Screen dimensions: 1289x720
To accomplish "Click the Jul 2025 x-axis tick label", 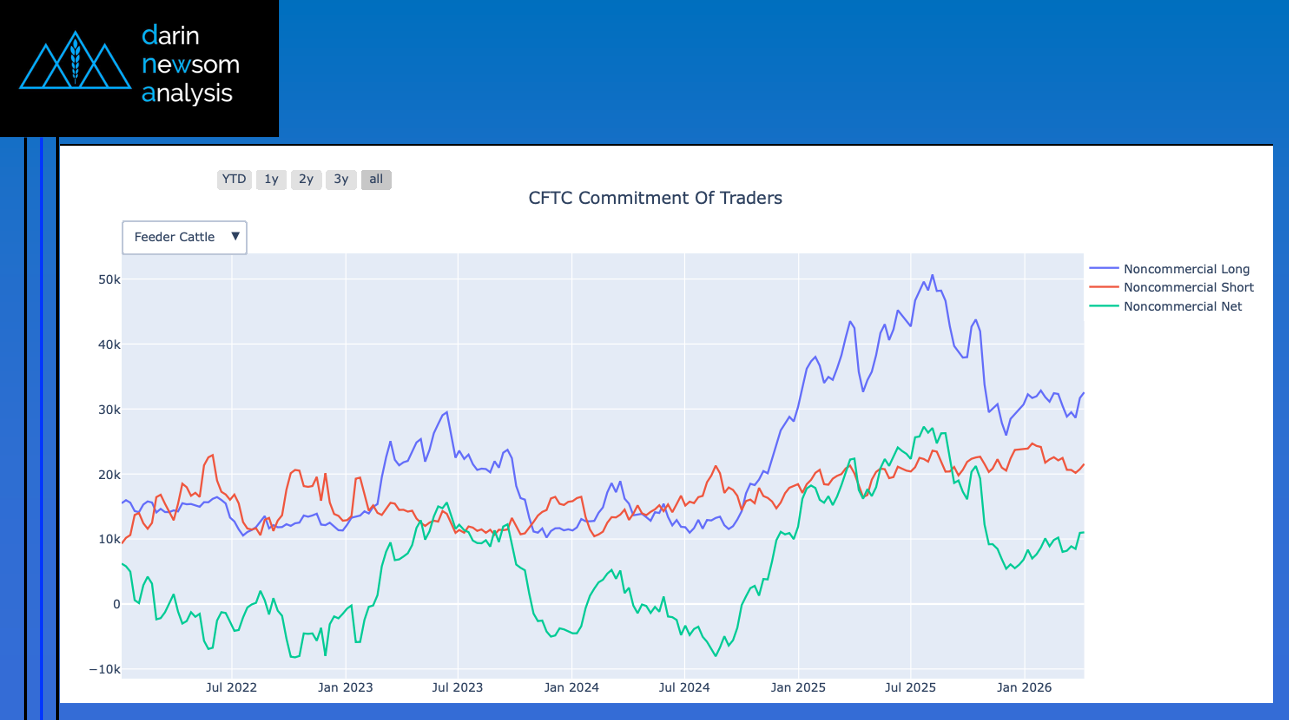I will [x=910, y=688].
